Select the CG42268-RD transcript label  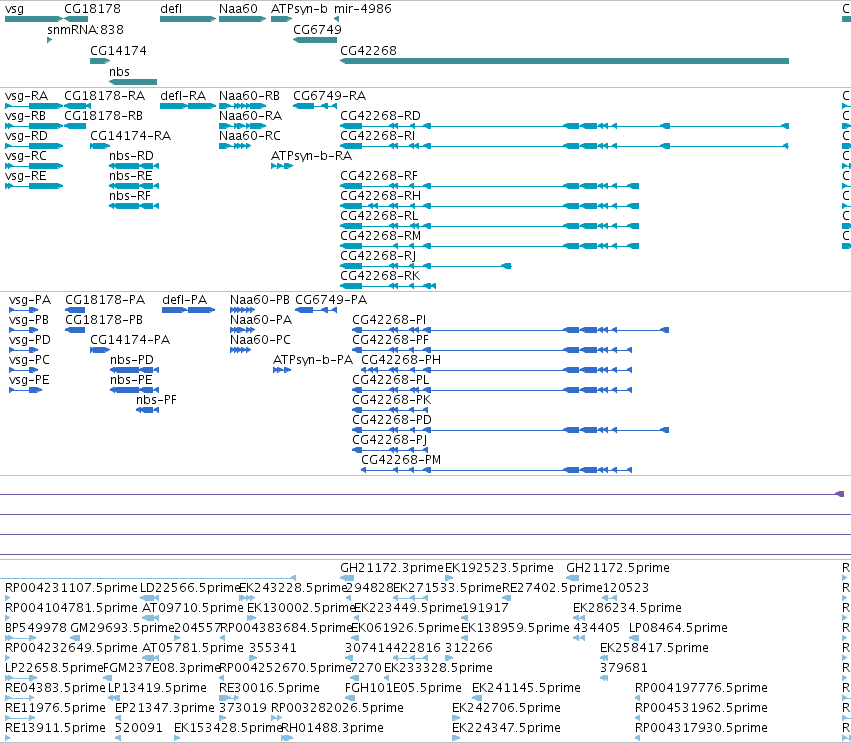[x=380, y=116]
